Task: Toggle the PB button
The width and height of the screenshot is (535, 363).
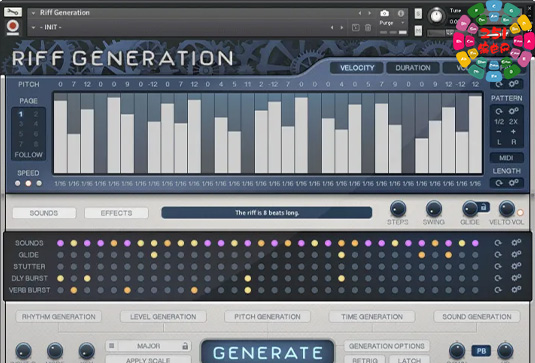Action: click(481, 351)
